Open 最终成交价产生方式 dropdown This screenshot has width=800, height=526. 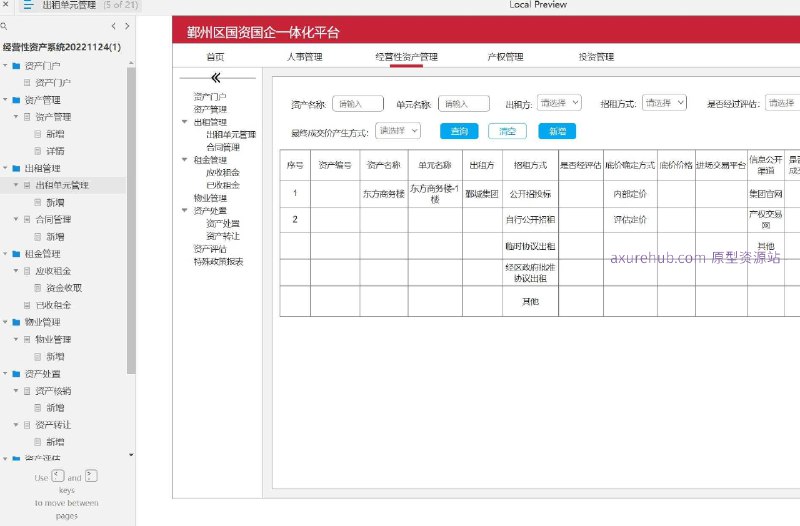click(x=398, y=131)
